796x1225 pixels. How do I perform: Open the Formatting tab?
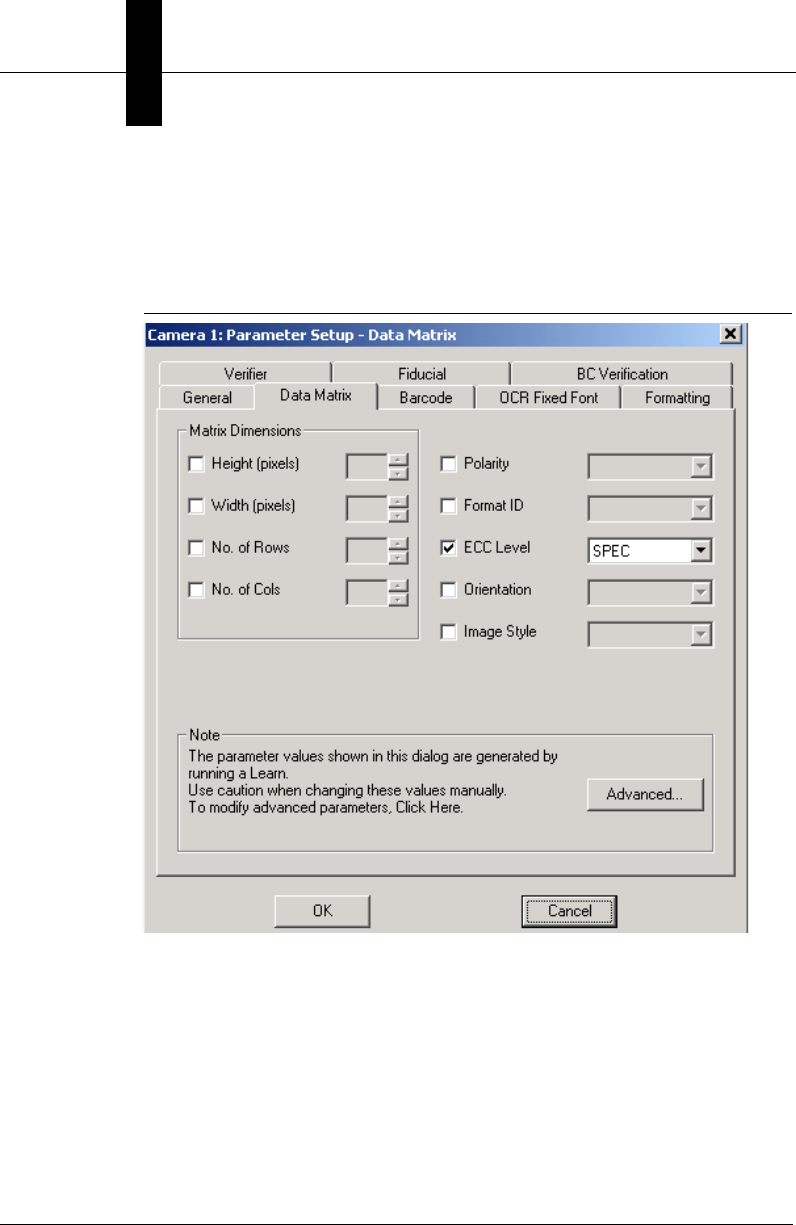click(677, 398)
